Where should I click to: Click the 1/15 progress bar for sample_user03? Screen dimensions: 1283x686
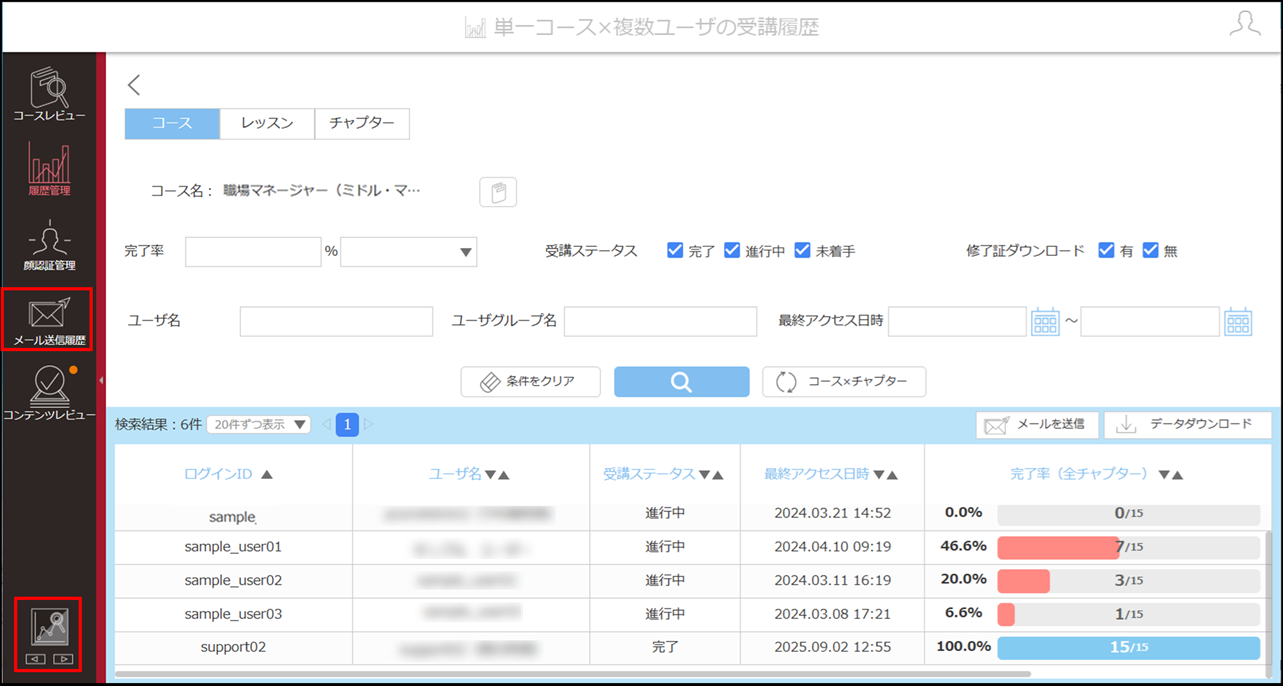coord(1128,614)
